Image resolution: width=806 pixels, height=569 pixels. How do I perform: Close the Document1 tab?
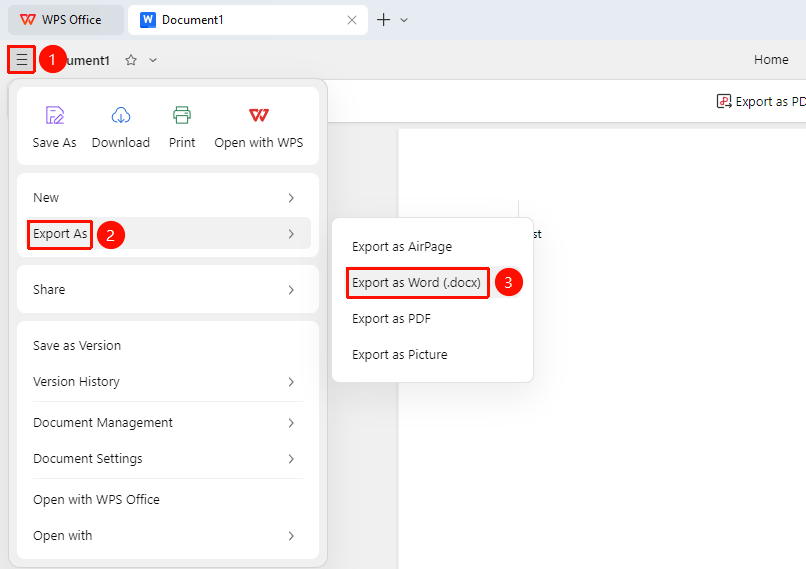(352, 20)
